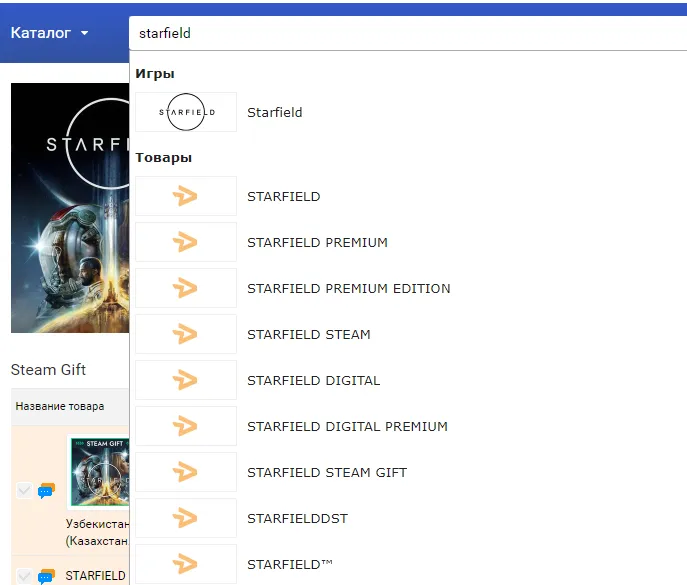Viewport: 687px width, 585px height.
Task: Sort by the Название товара column header
Action: pyautogui.click(x=60, y=406)
